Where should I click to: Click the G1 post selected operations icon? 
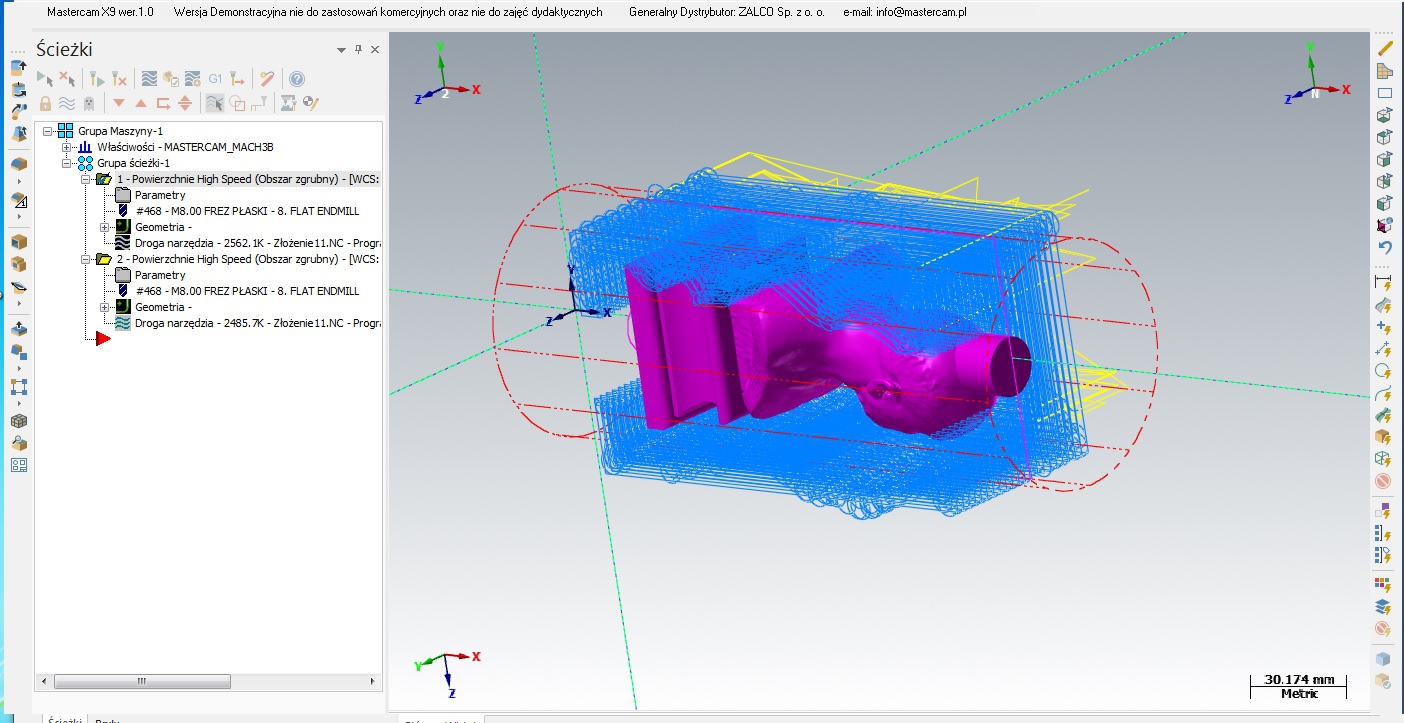(215, 78)
